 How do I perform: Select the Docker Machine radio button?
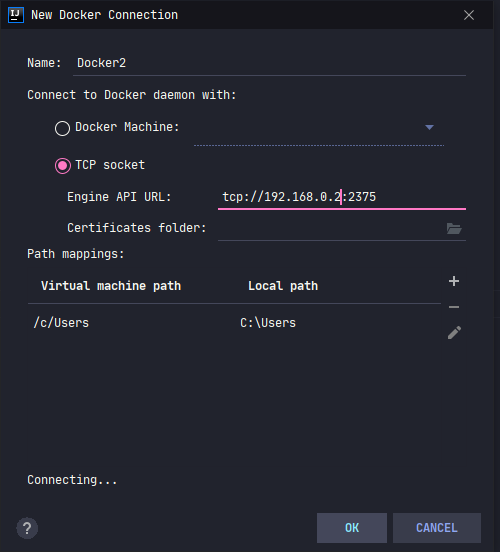tap(62, 128)
